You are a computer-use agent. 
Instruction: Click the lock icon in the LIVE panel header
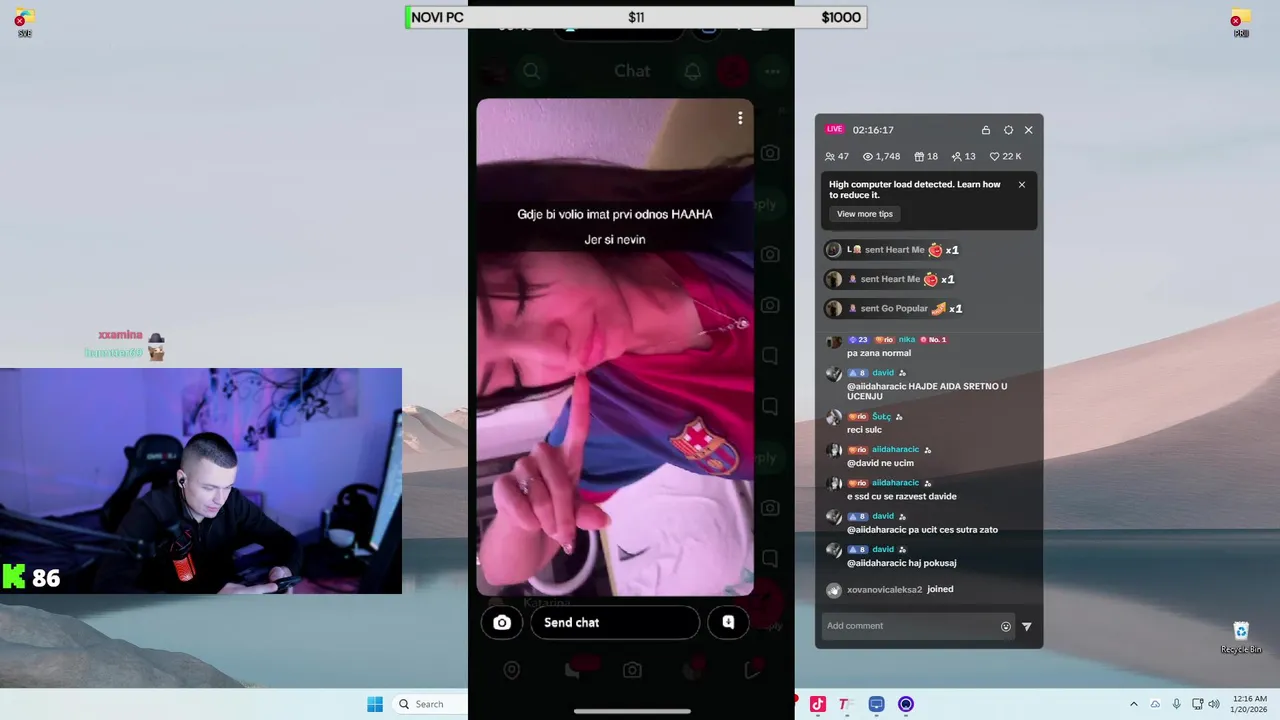986,130
